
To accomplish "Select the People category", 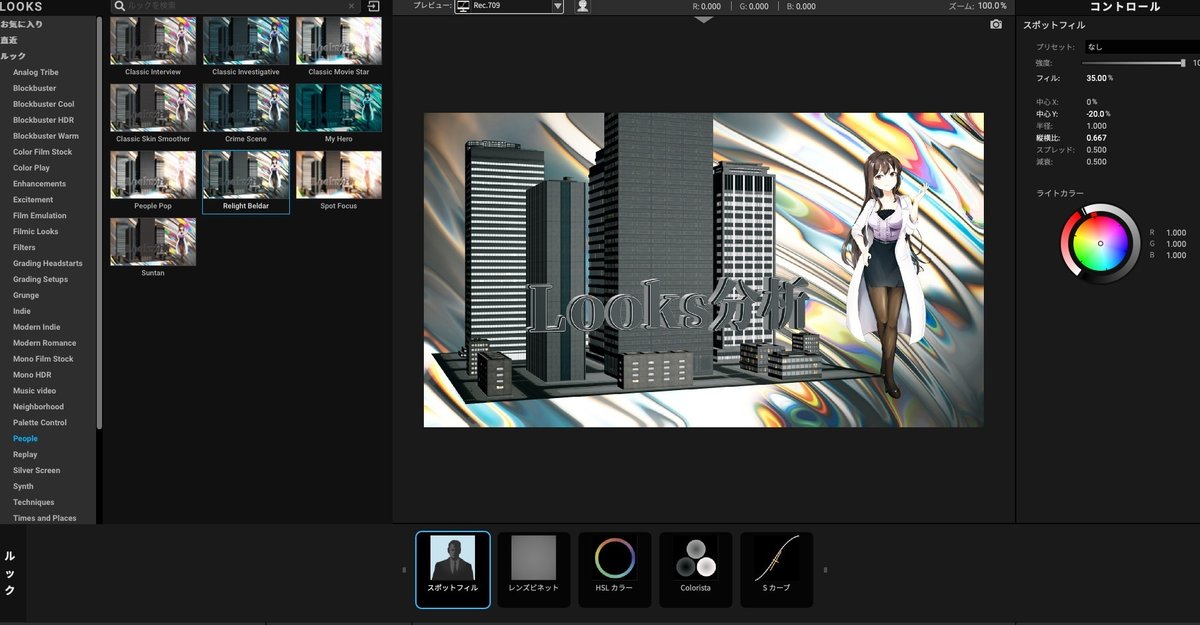I will [x=26, y=439].
